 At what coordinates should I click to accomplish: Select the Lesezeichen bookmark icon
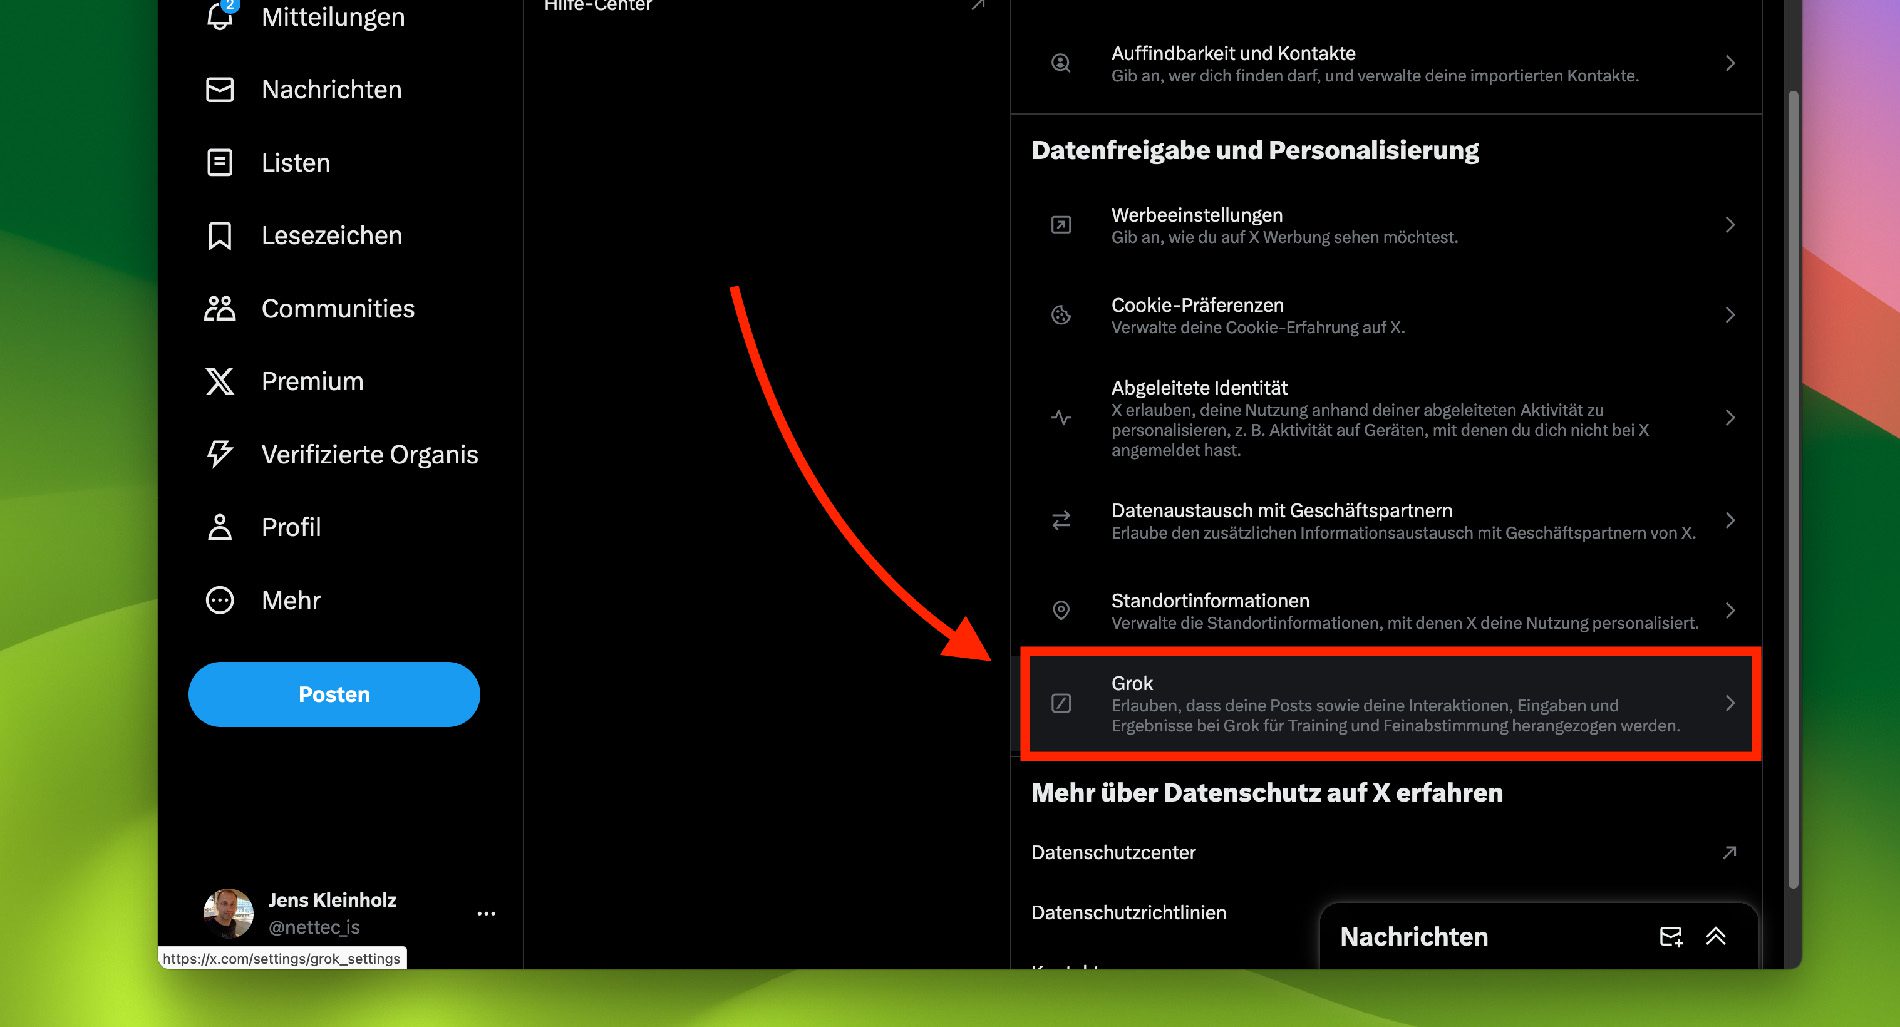(x=220, y=236)
